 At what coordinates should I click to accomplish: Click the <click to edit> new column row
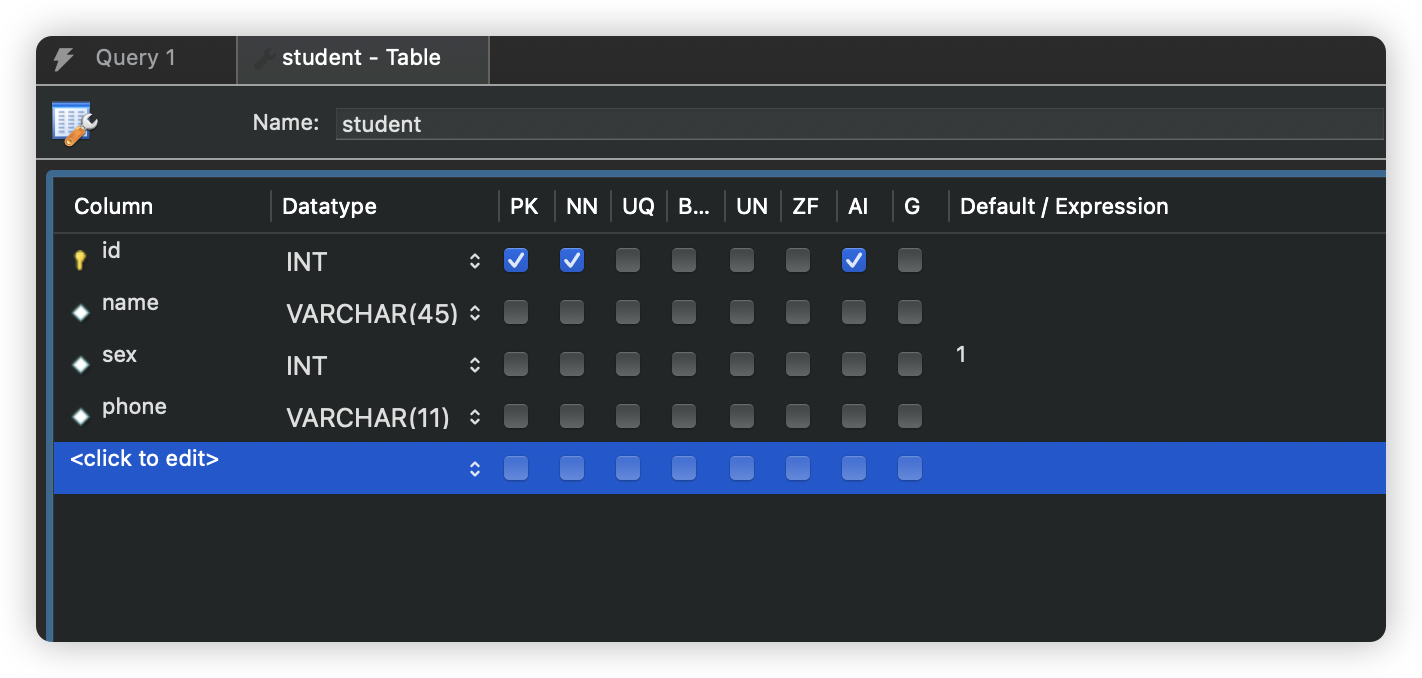pos(145,460)
